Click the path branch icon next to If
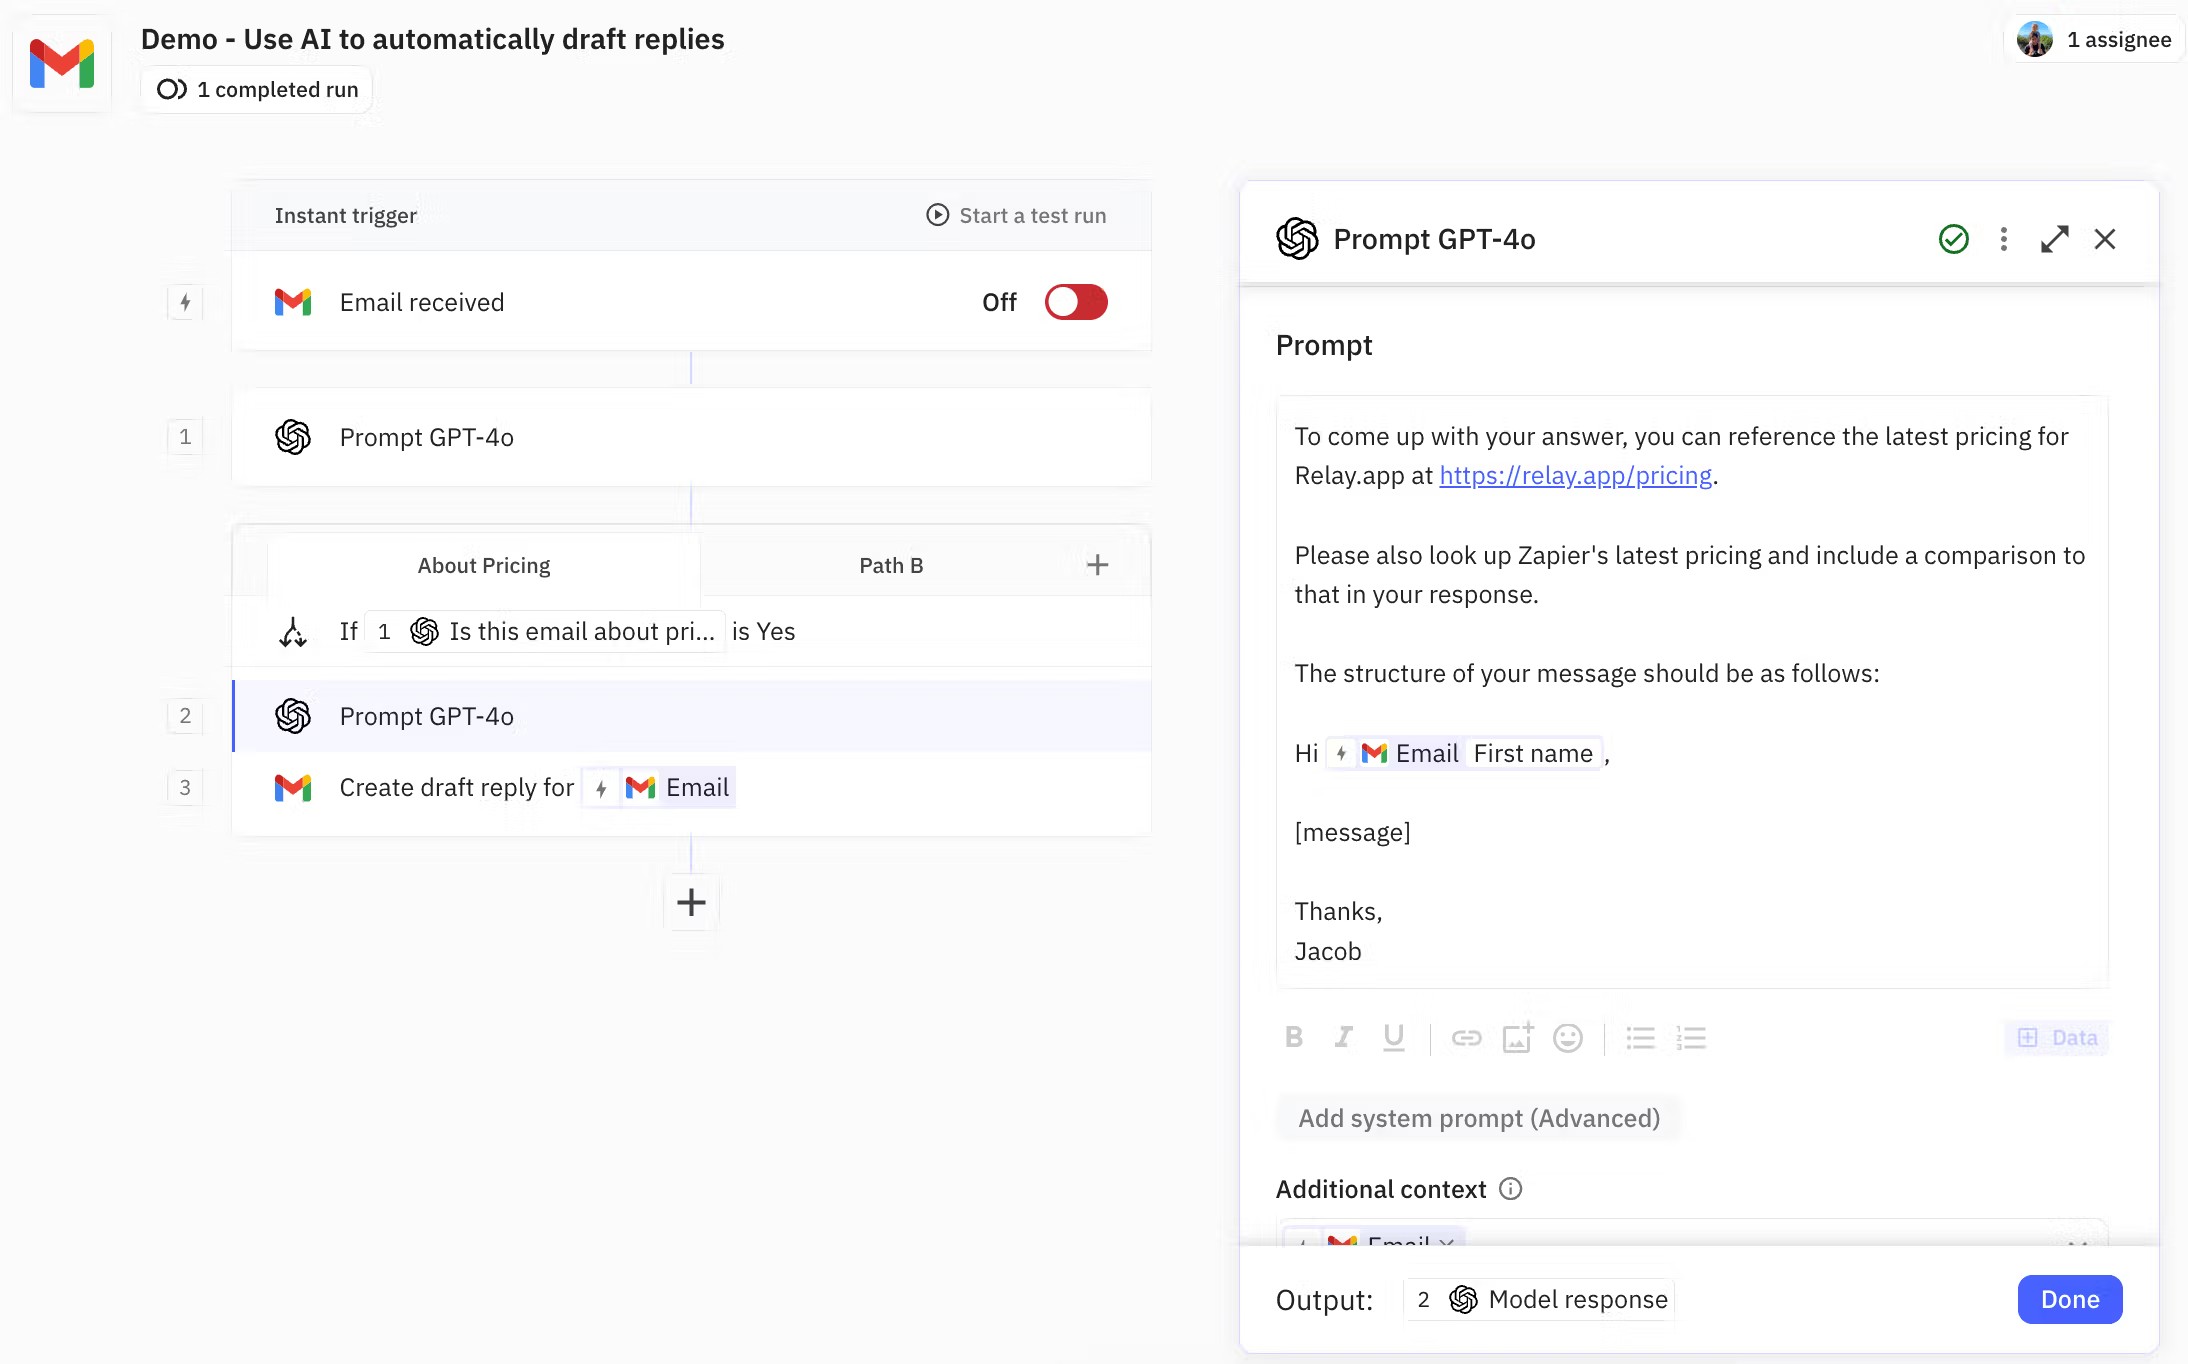The image size is (2188, 1364). pyautogui.click(x=293, y=632)
